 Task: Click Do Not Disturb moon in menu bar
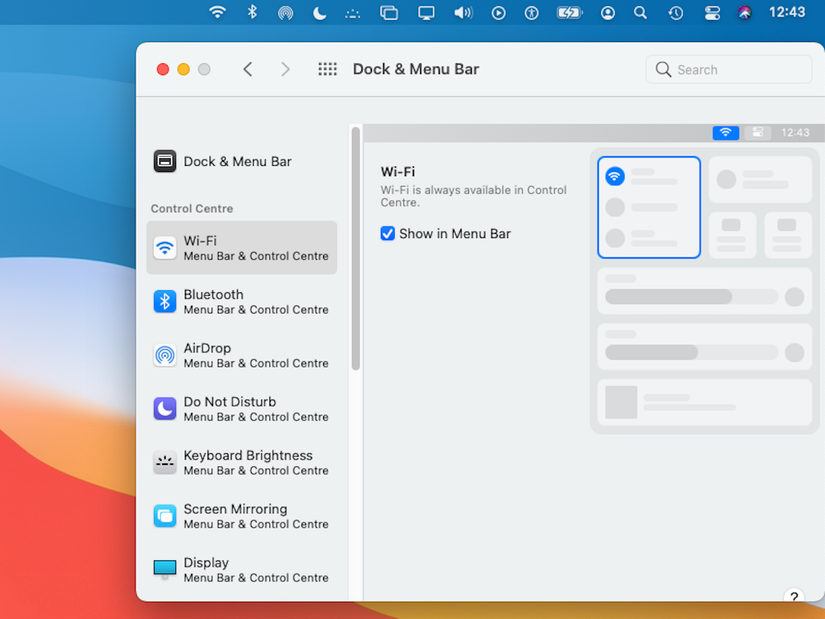click(319, 13)
